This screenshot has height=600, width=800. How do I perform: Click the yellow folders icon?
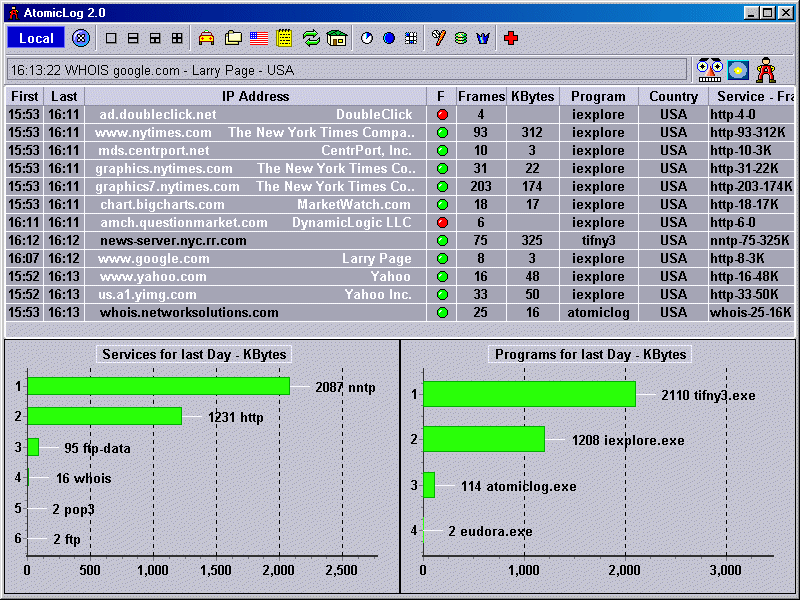233,38
